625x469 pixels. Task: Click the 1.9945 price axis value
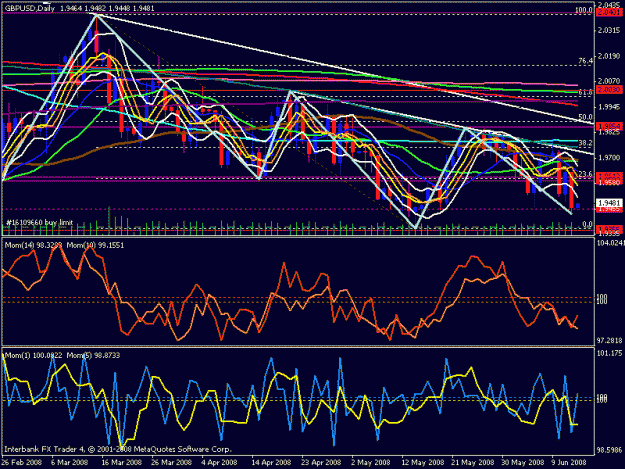(x=609, y=106)
